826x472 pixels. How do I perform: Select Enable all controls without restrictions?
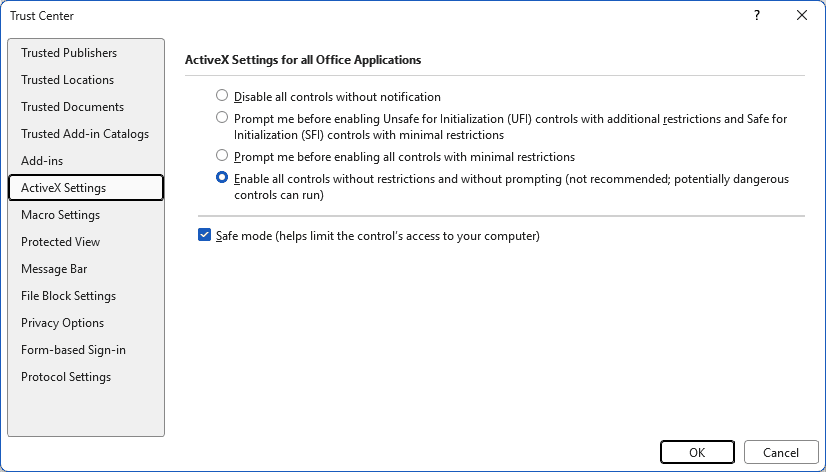[222, 178]
